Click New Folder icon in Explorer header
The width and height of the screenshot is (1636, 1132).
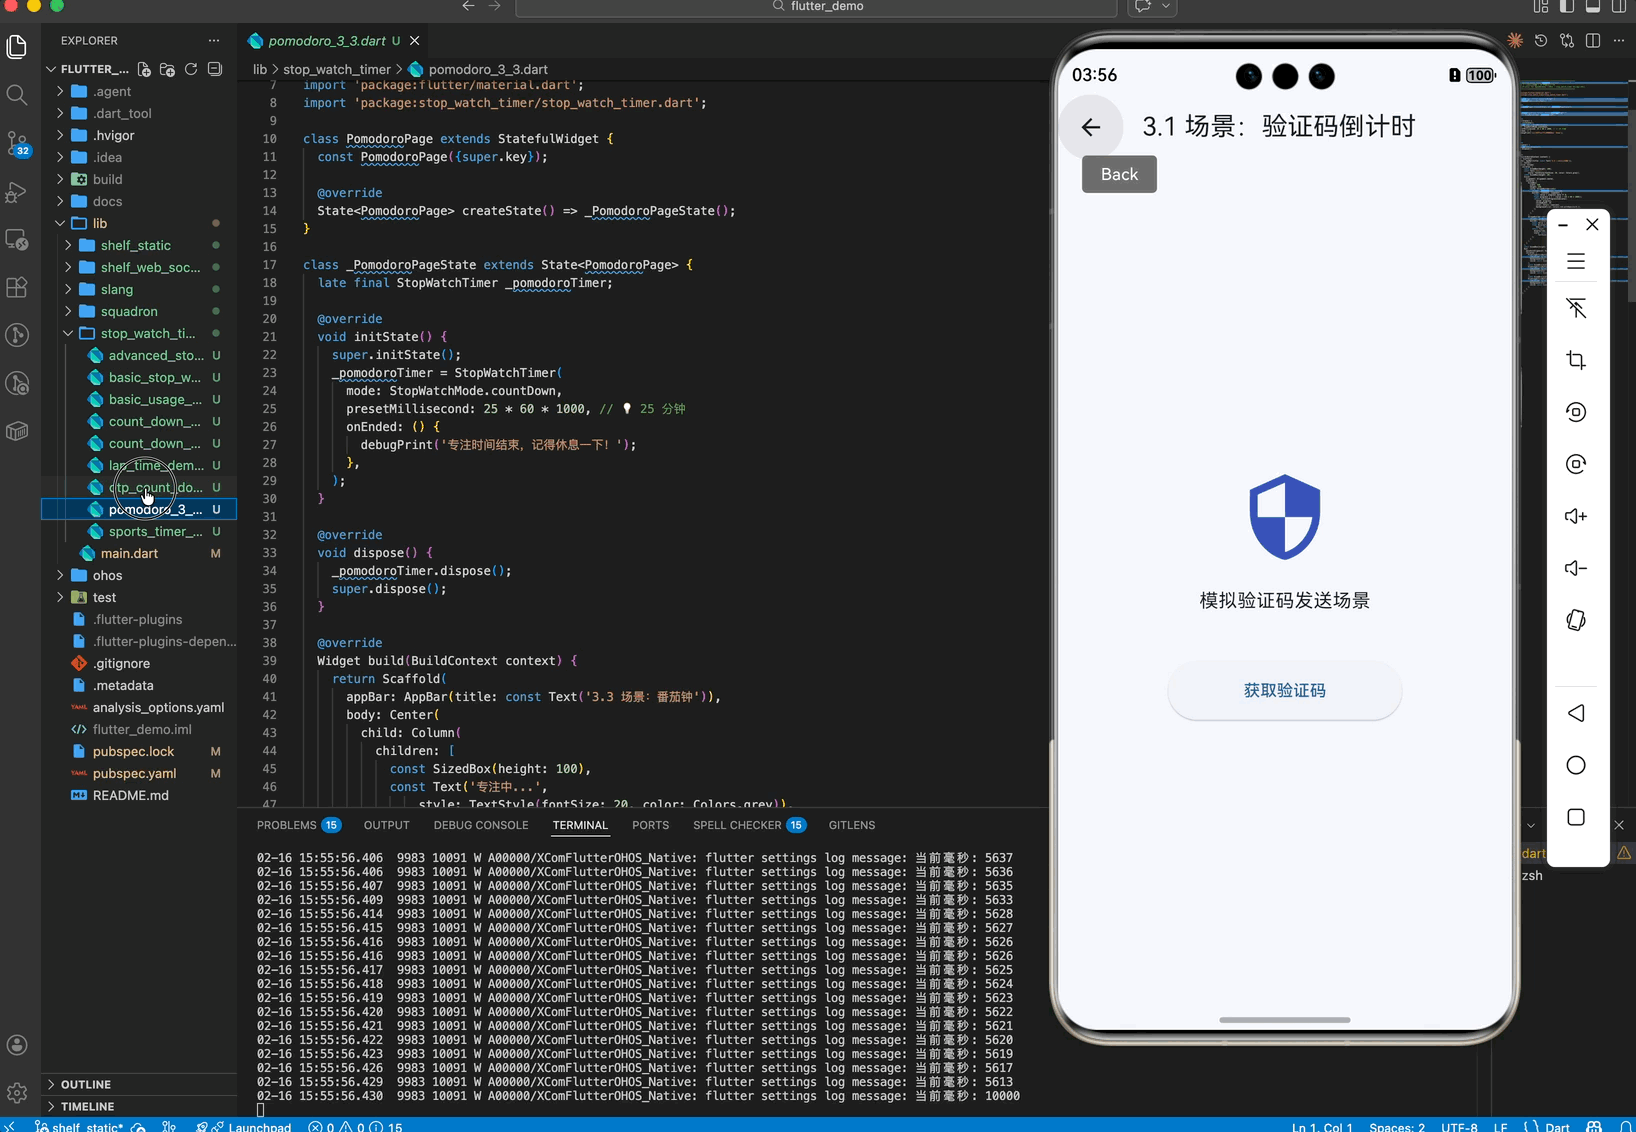point(167,69)
